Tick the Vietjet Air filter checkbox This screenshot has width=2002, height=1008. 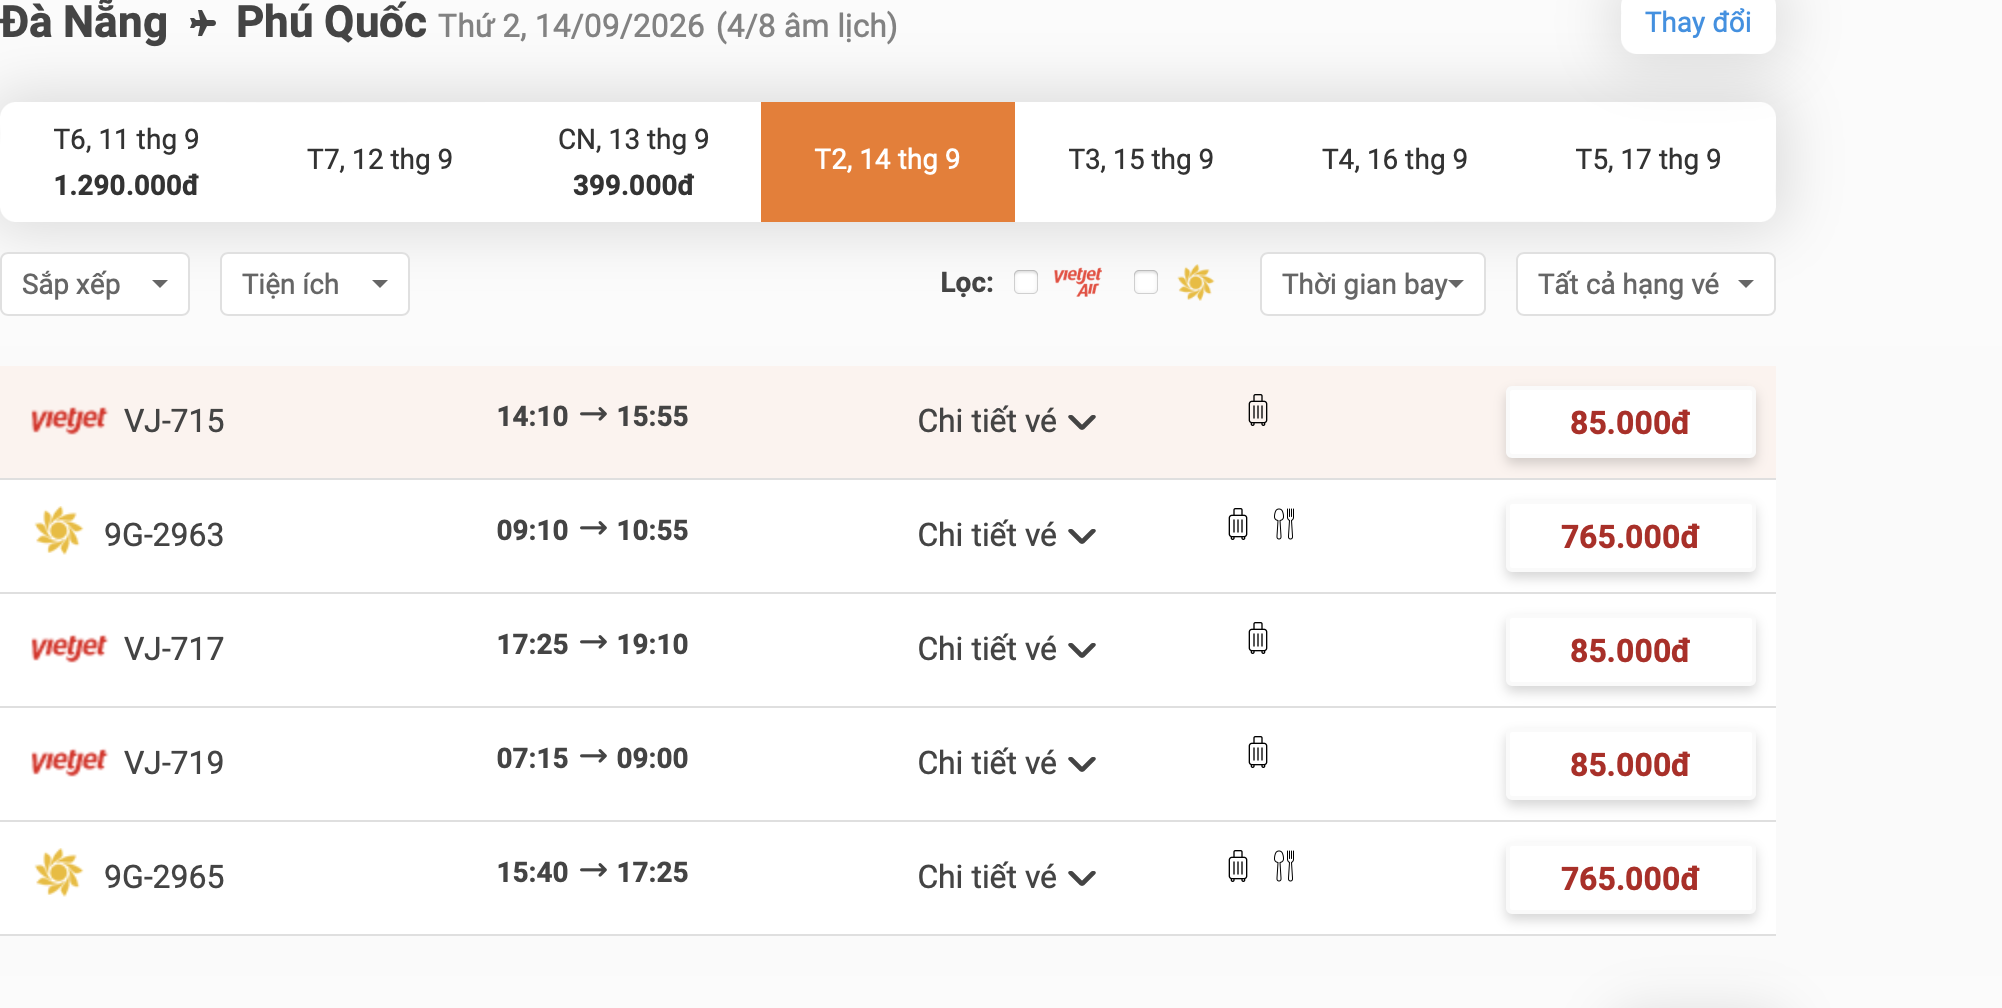(1026, 283)
